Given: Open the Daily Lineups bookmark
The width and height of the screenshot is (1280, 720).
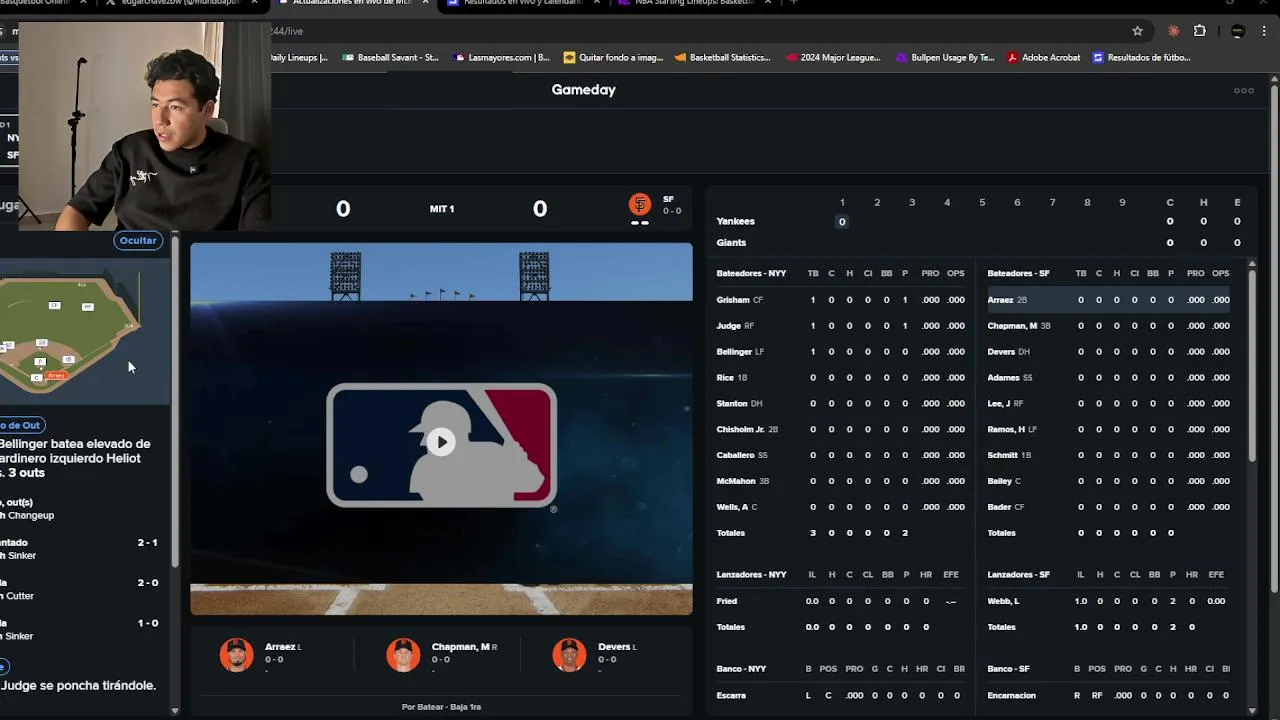Looking at the screenshot, I should (x=299, y=58).
